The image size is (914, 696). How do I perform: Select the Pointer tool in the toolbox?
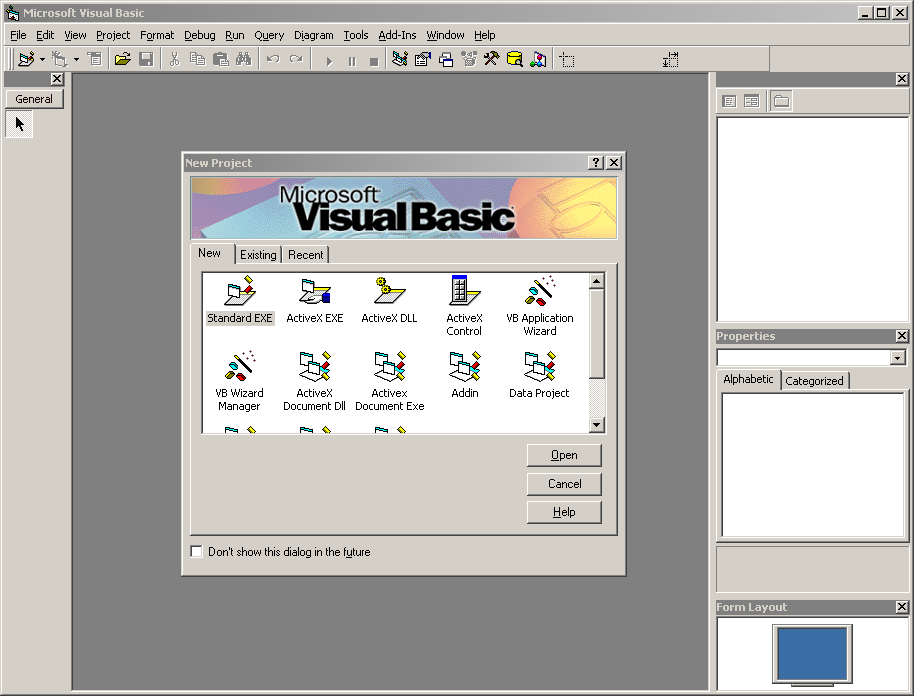click(19, 124)
